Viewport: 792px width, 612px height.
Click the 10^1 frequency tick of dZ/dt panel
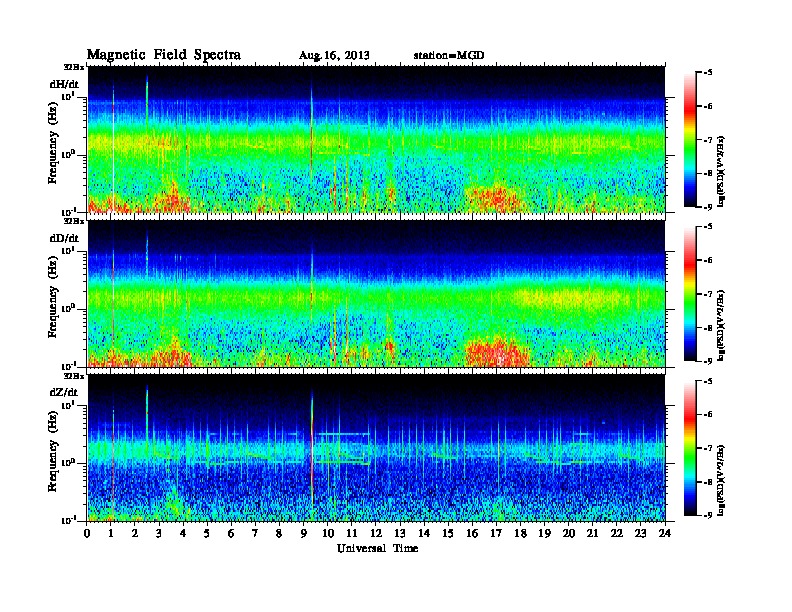(69, 405)
